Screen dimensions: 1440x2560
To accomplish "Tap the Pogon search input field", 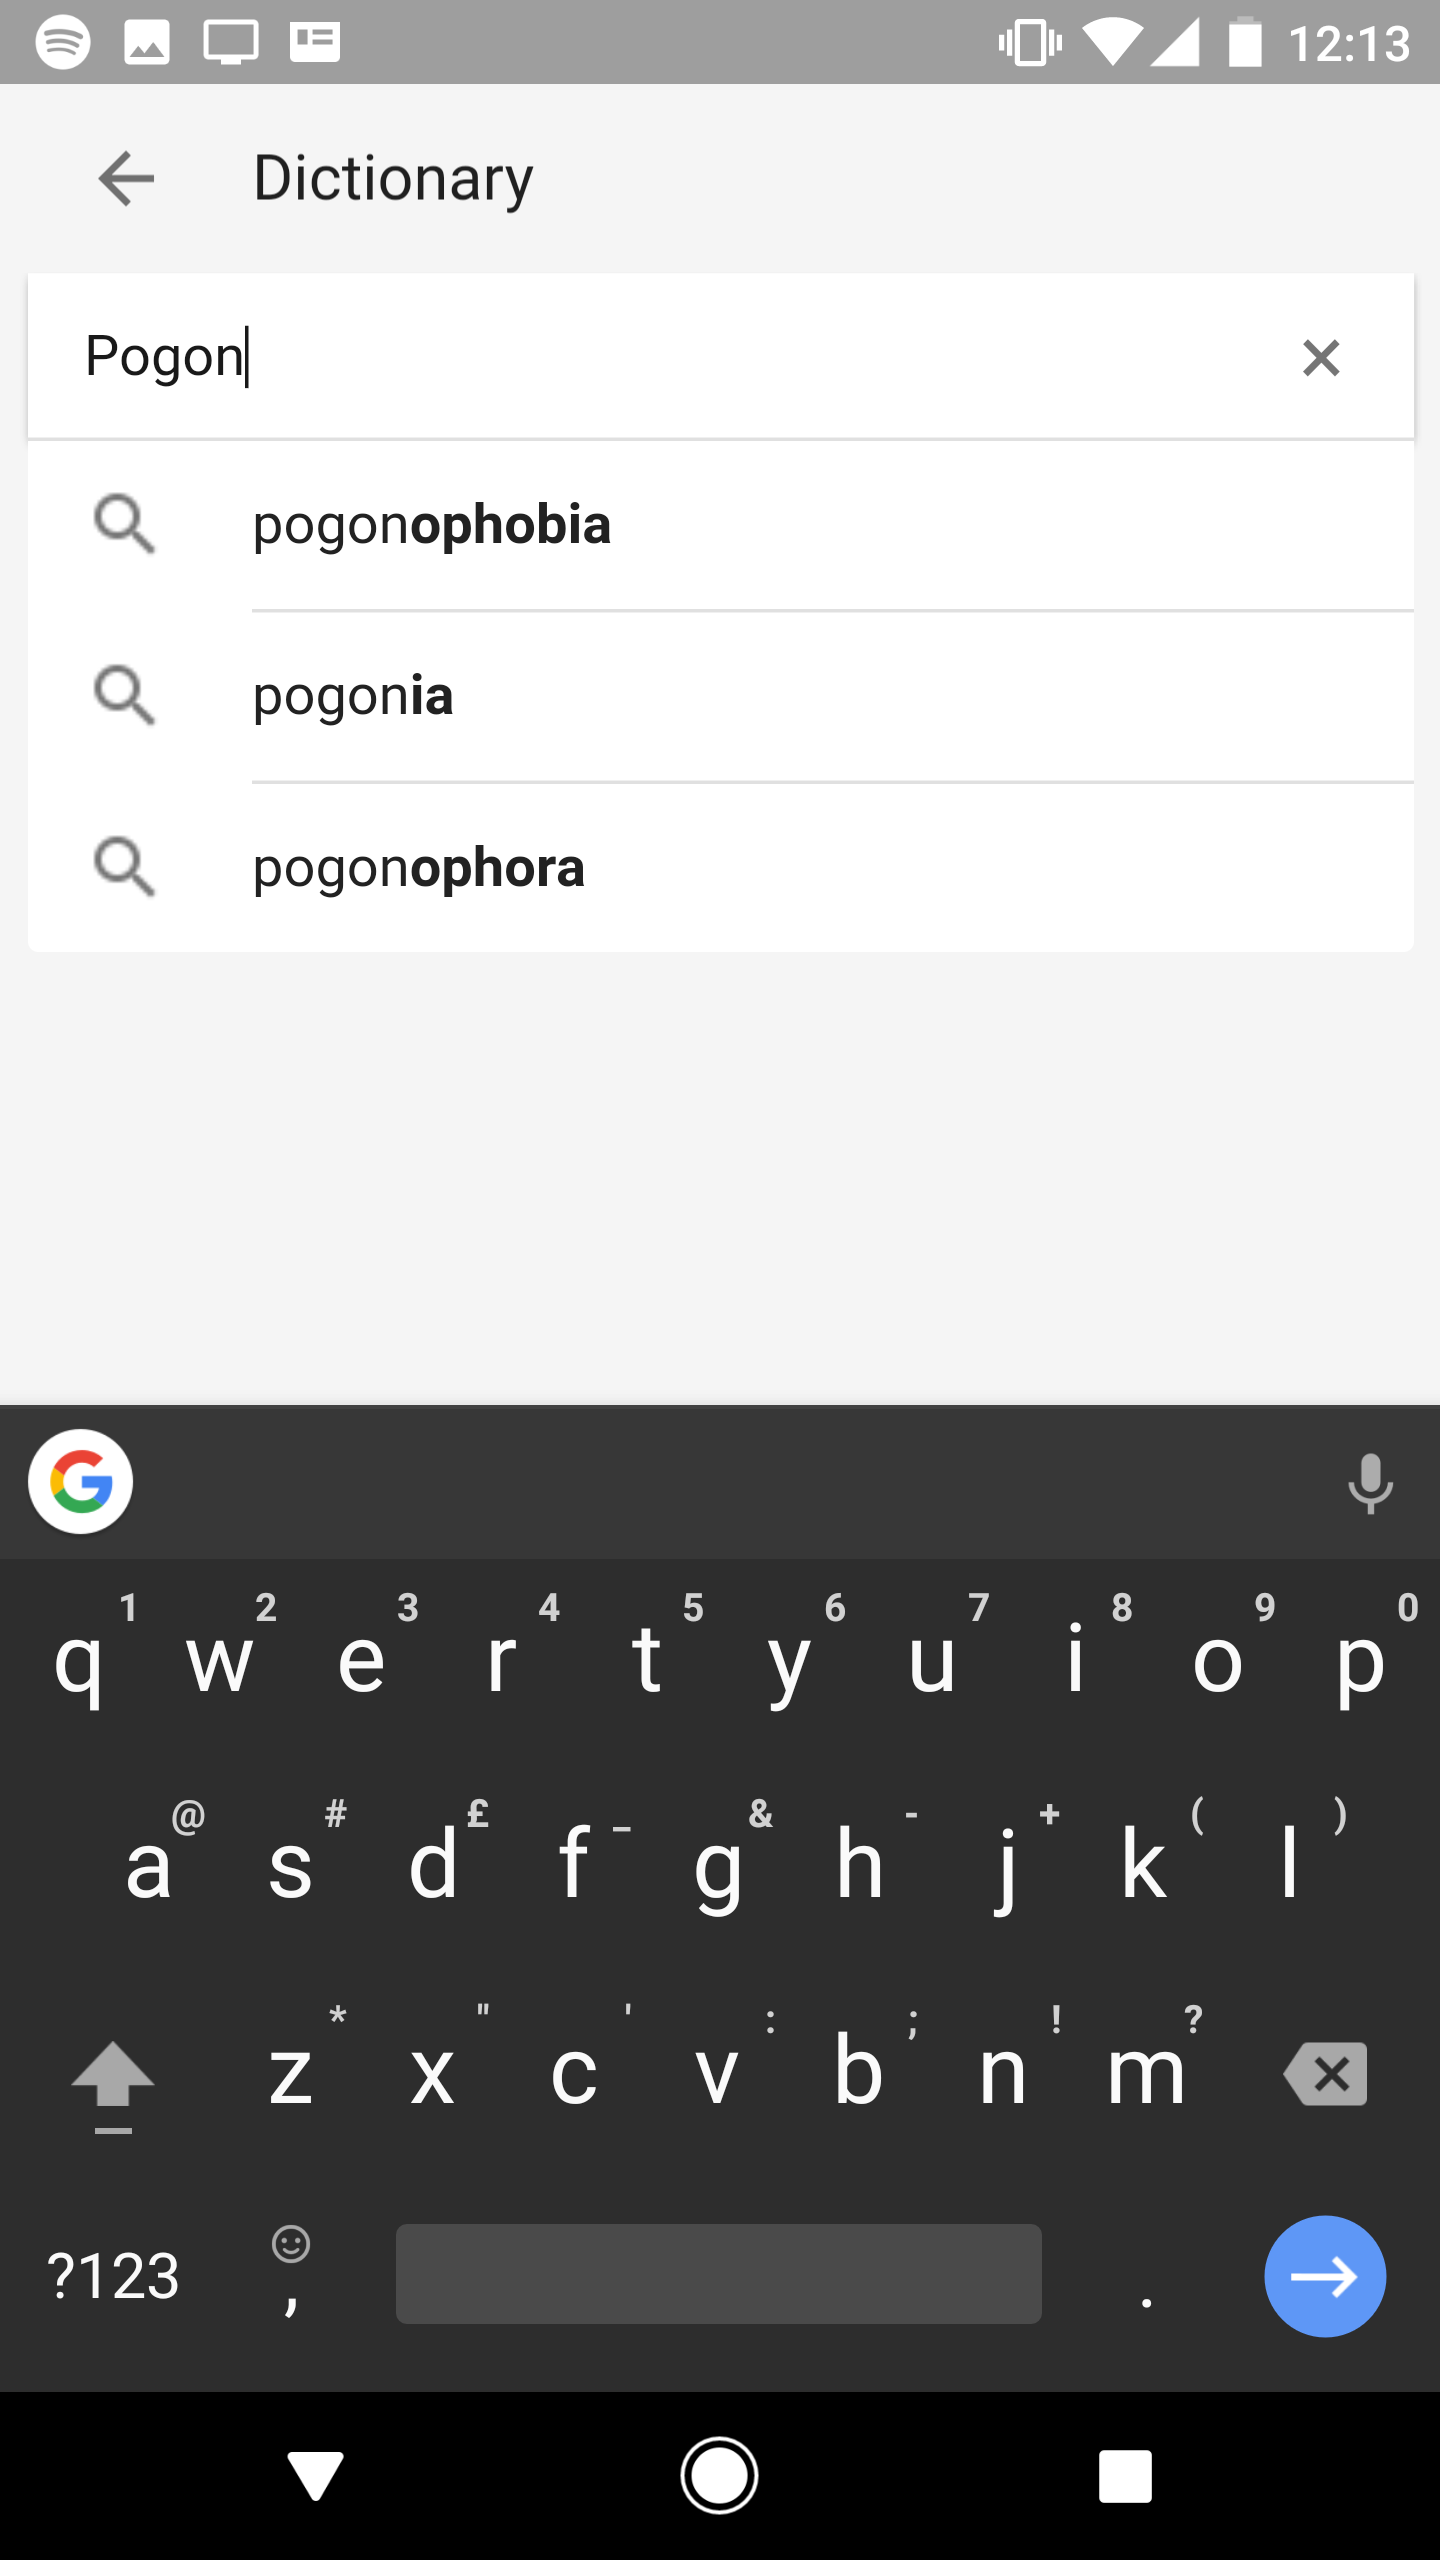I will click(x=600, y=356).
